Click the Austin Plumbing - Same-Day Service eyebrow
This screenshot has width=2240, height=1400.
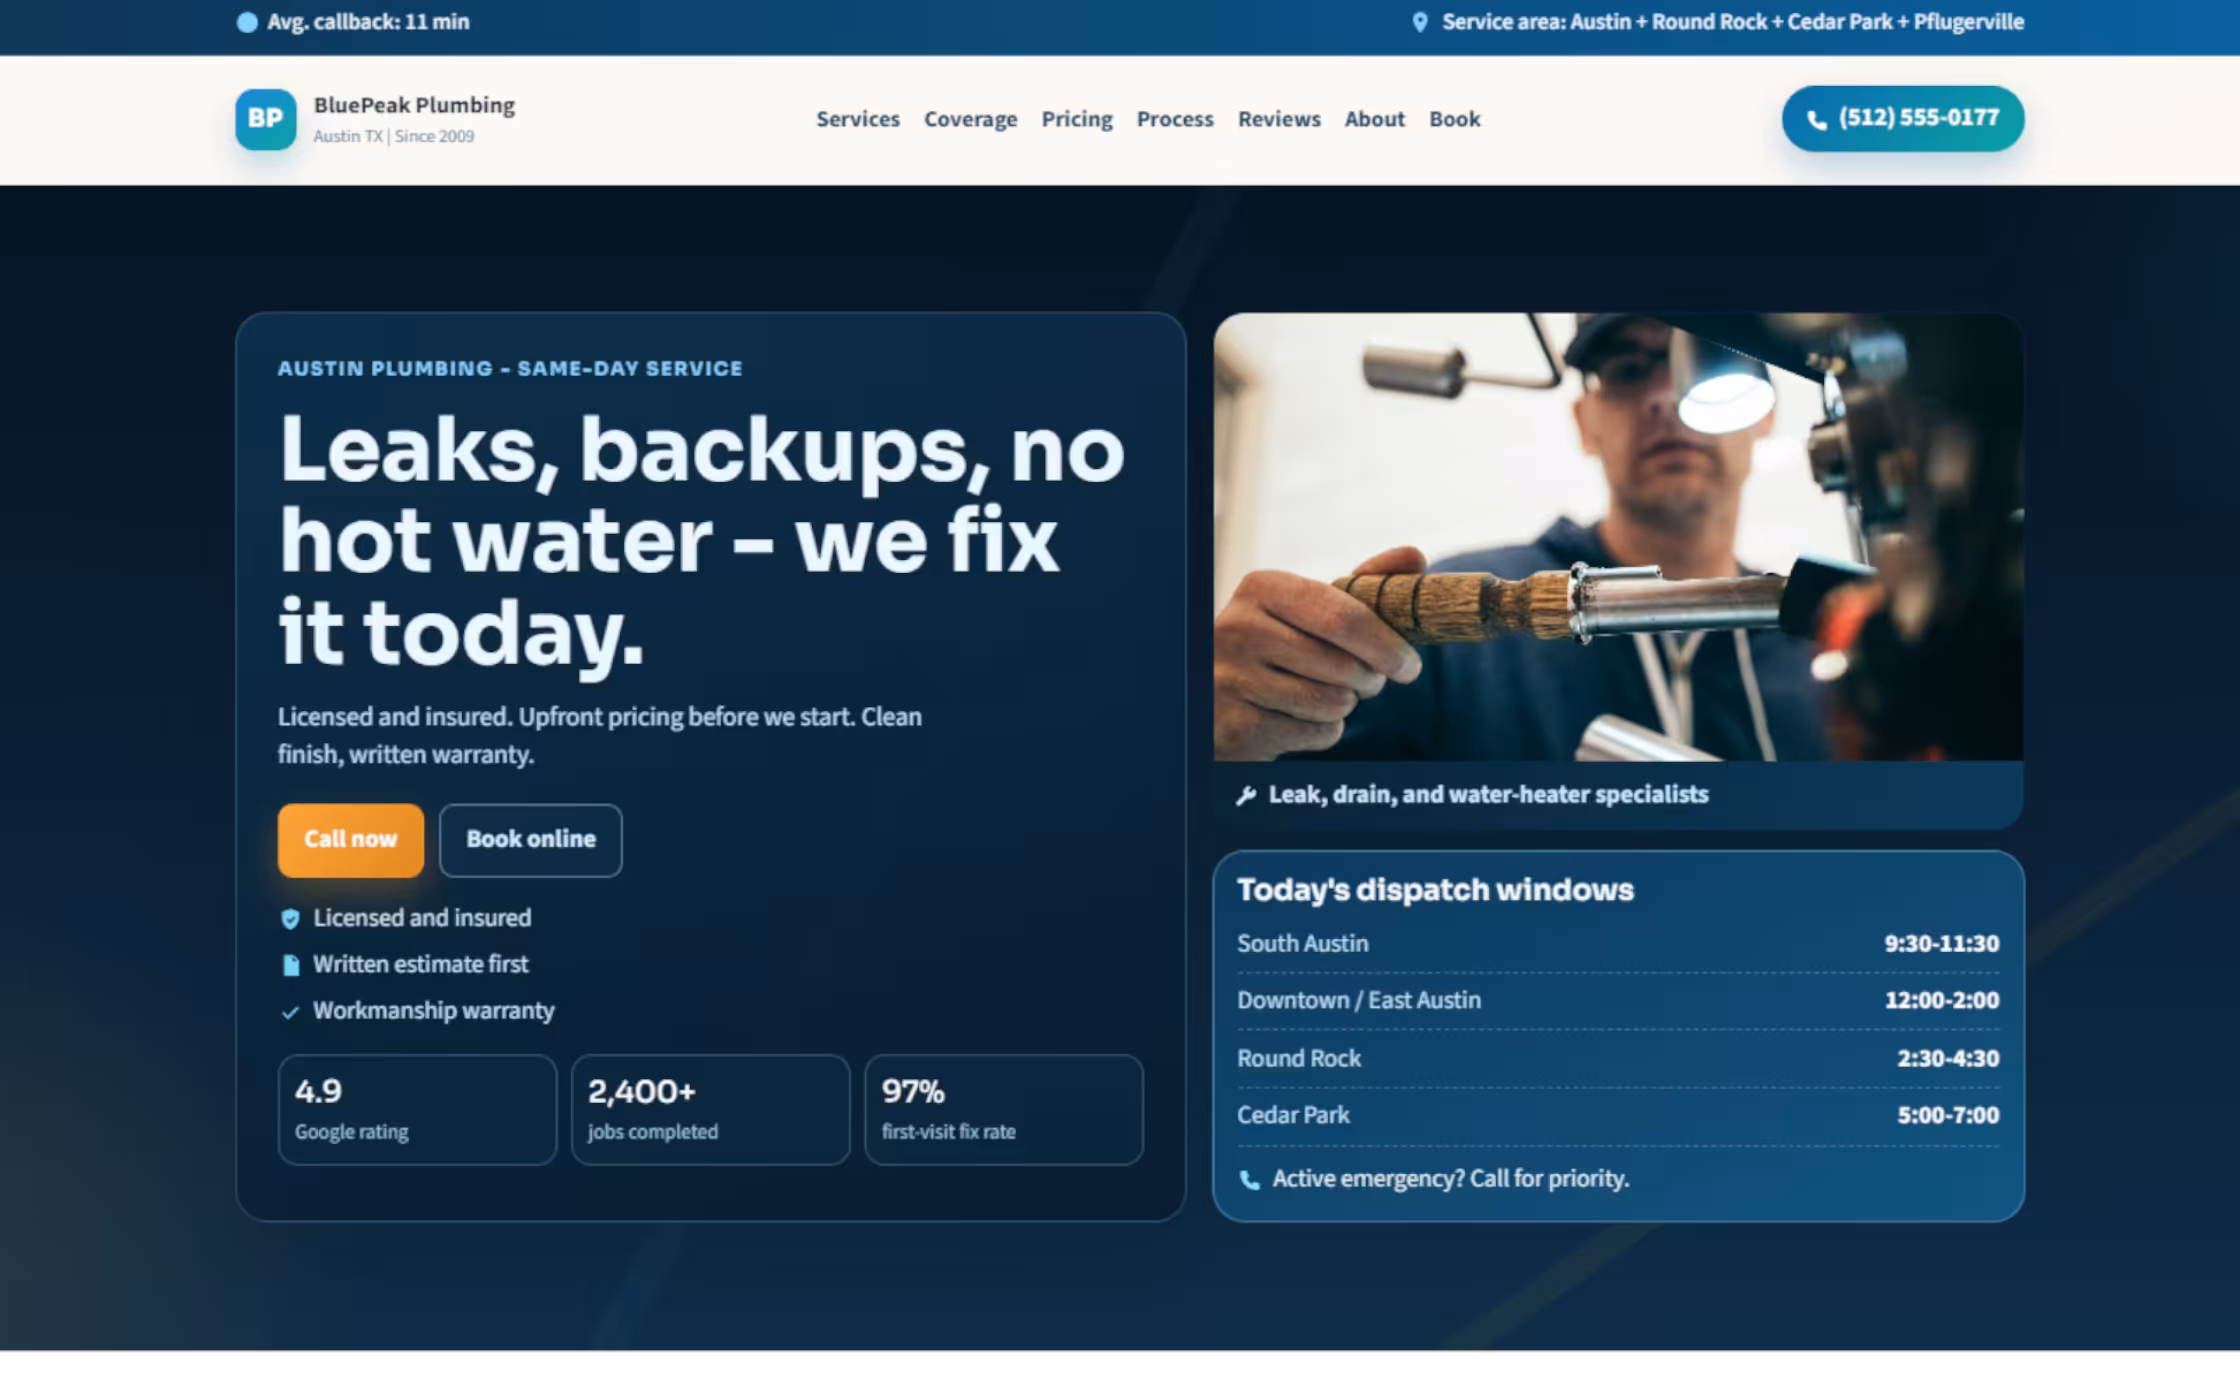click(x=510, y=369)
